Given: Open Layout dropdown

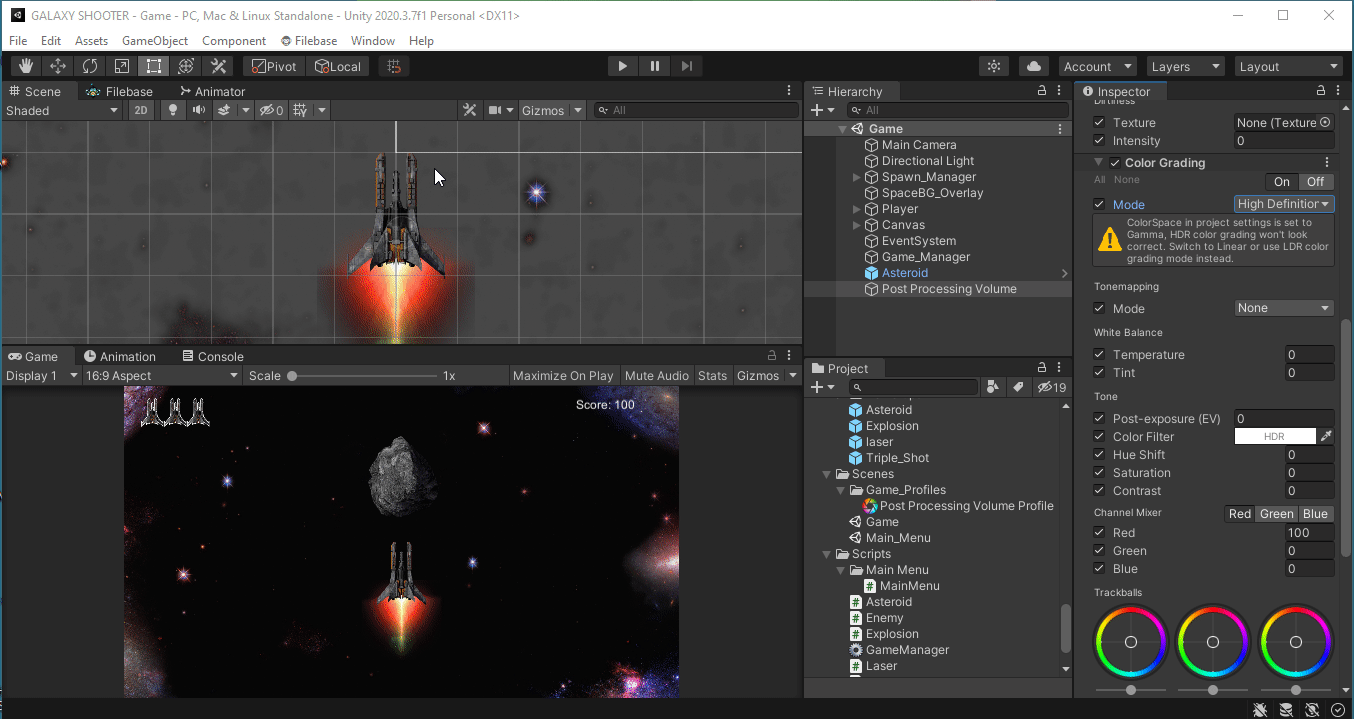Looking at the screenshot, I should (1289, 66).
